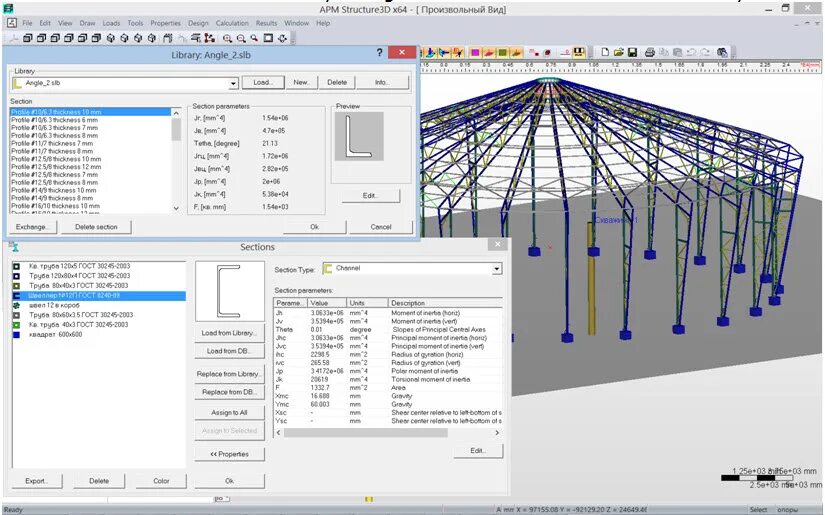
Task: Open the Calculation menu
Action: point(232,23)
